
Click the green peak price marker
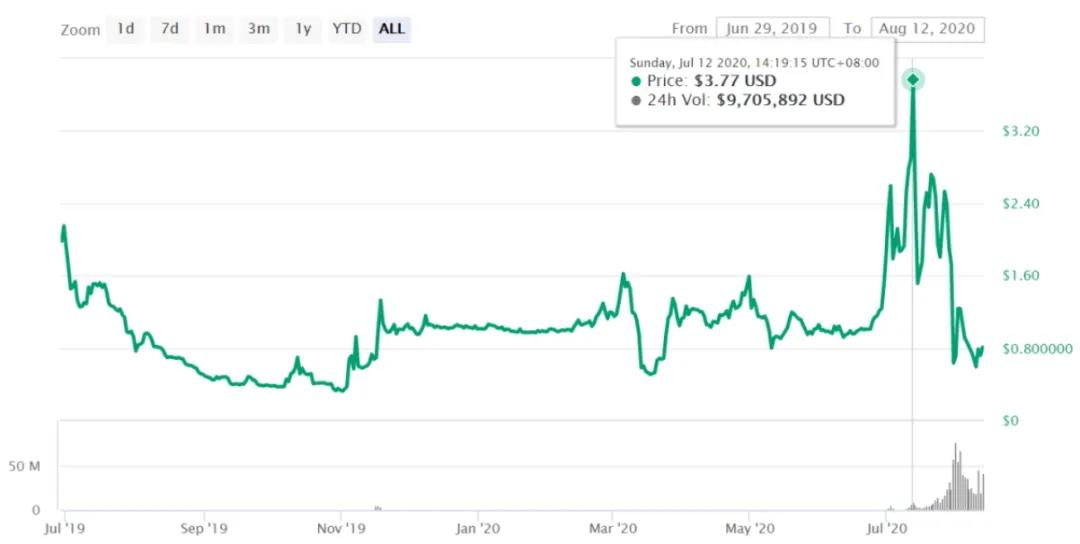pos(912,80)
